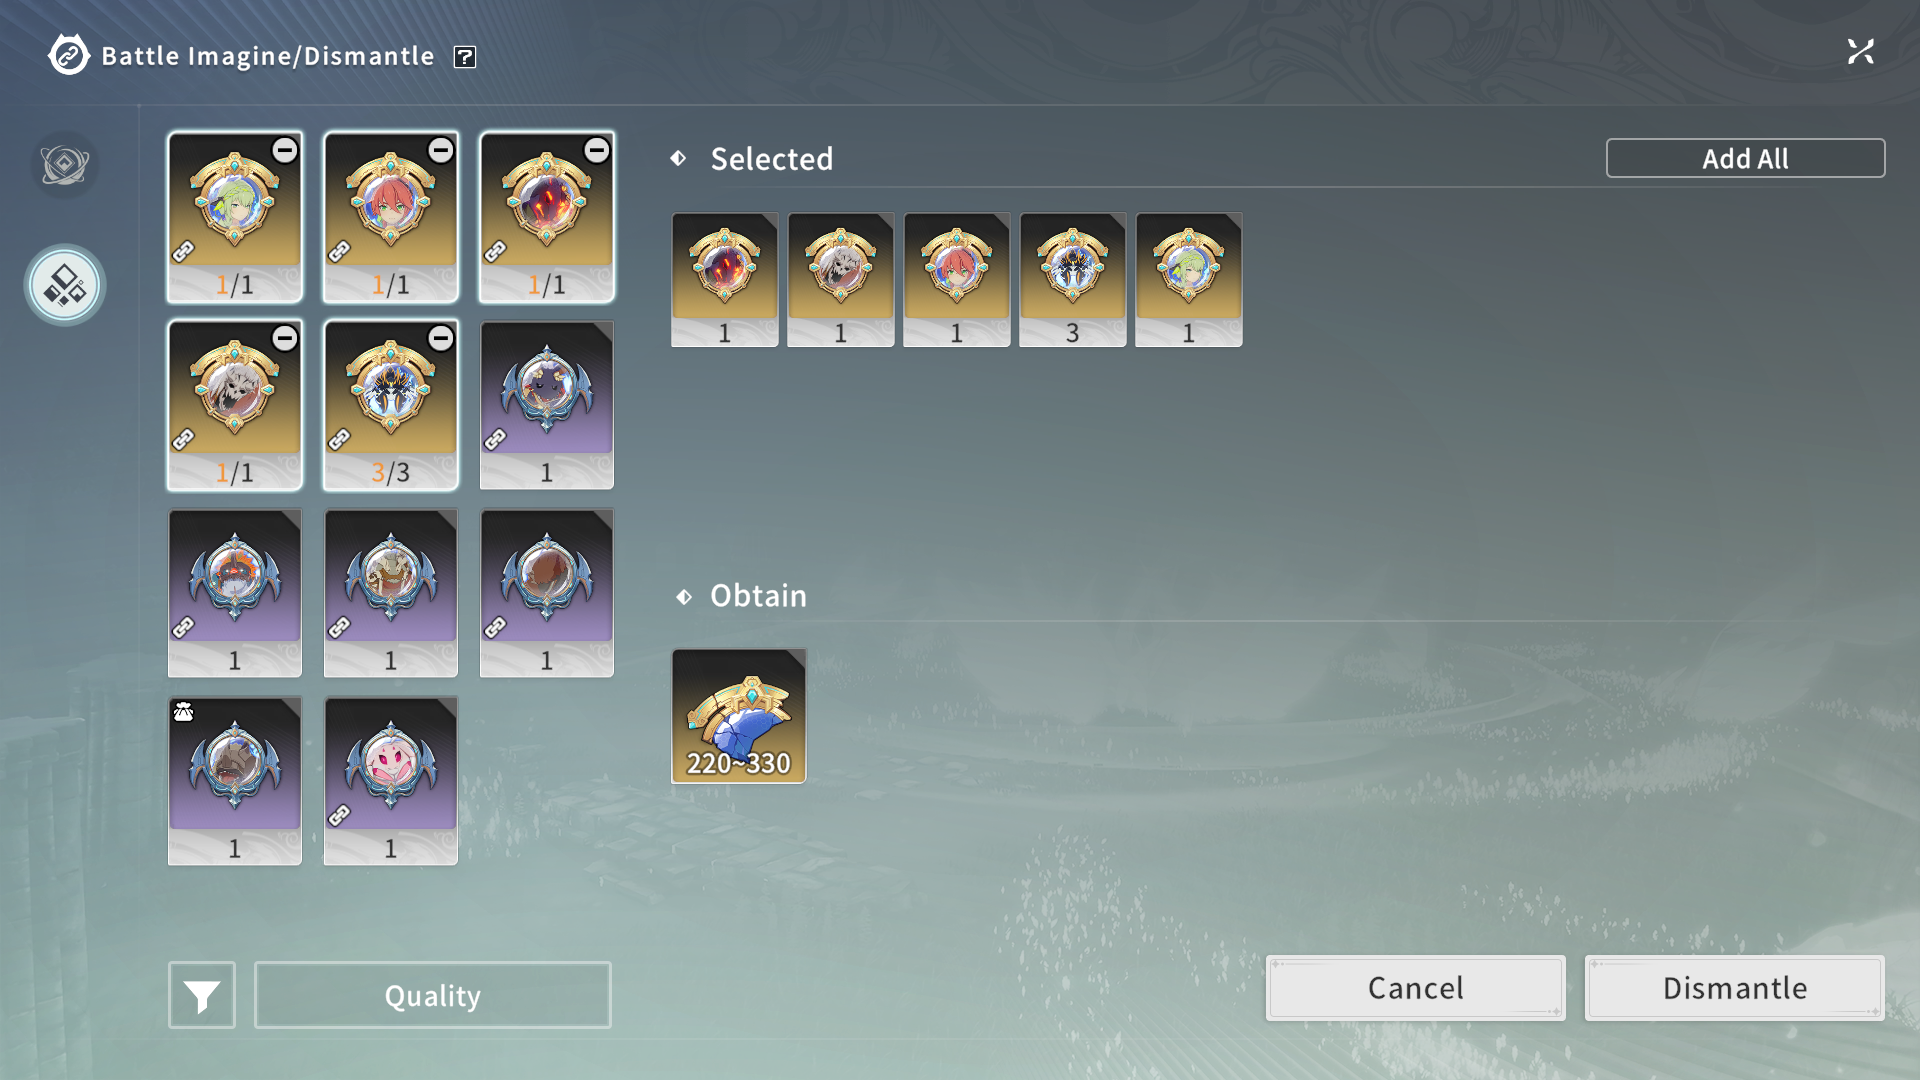Click the selected dark-armored Imagine with count 3

pos(1073,280)
